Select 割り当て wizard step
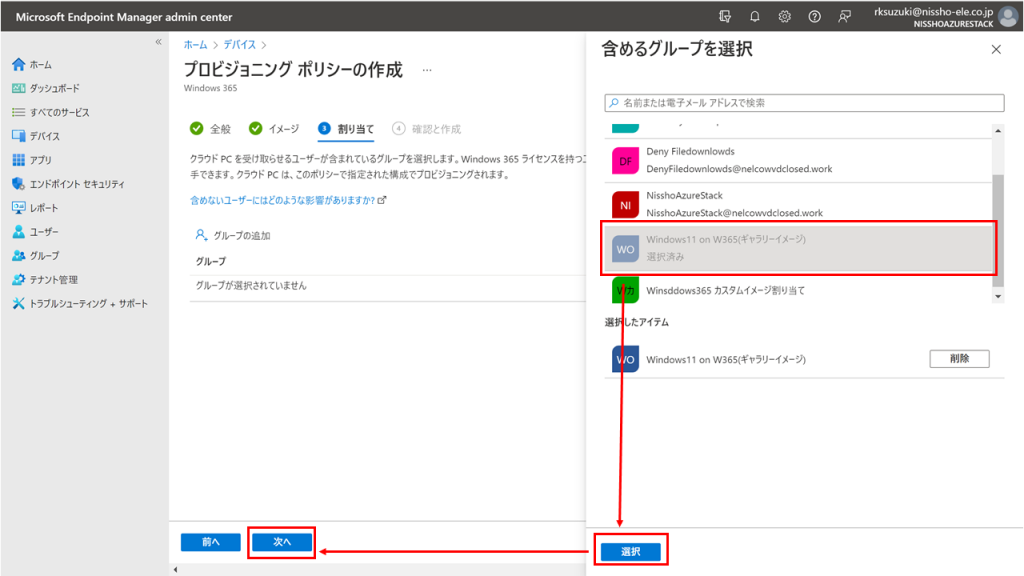 [346, 129]
